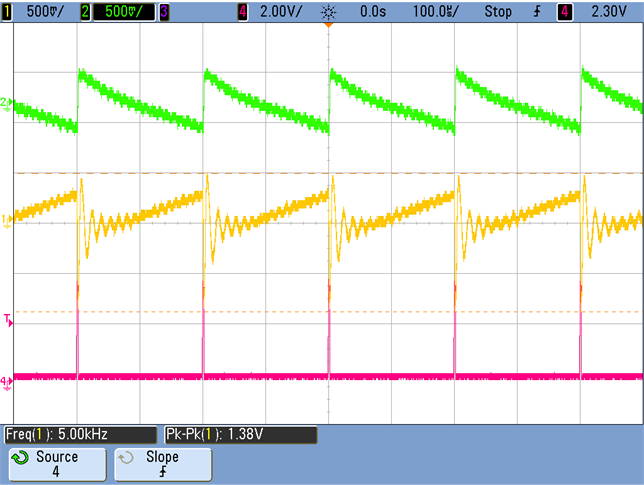Click the channel 4 indicator next to 2.00V/
The width and height of the screenshot is (644, 485).
click(x=243, y=12)
